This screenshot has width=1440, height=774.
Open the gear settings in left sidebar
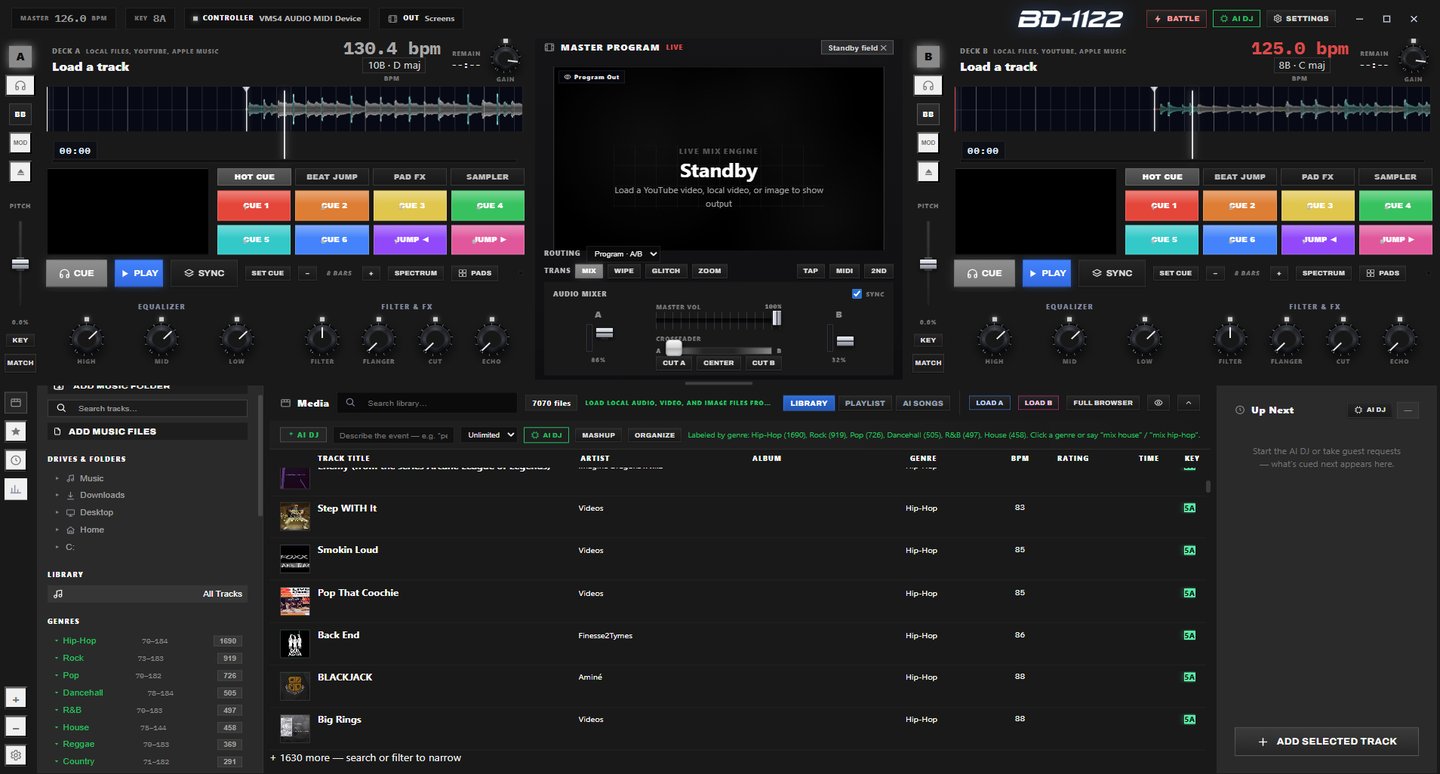[x=16, y=755]
